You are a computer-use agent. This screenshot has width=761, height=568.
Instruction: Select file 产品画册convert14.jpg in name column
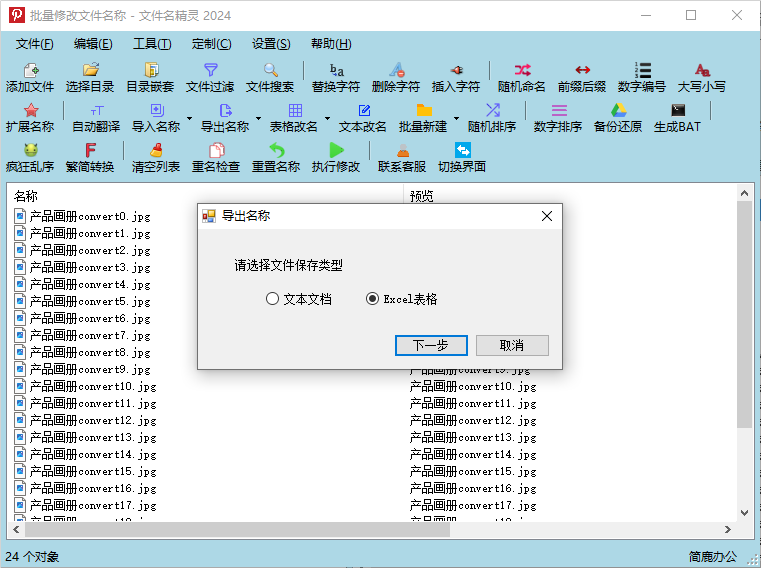85,454
